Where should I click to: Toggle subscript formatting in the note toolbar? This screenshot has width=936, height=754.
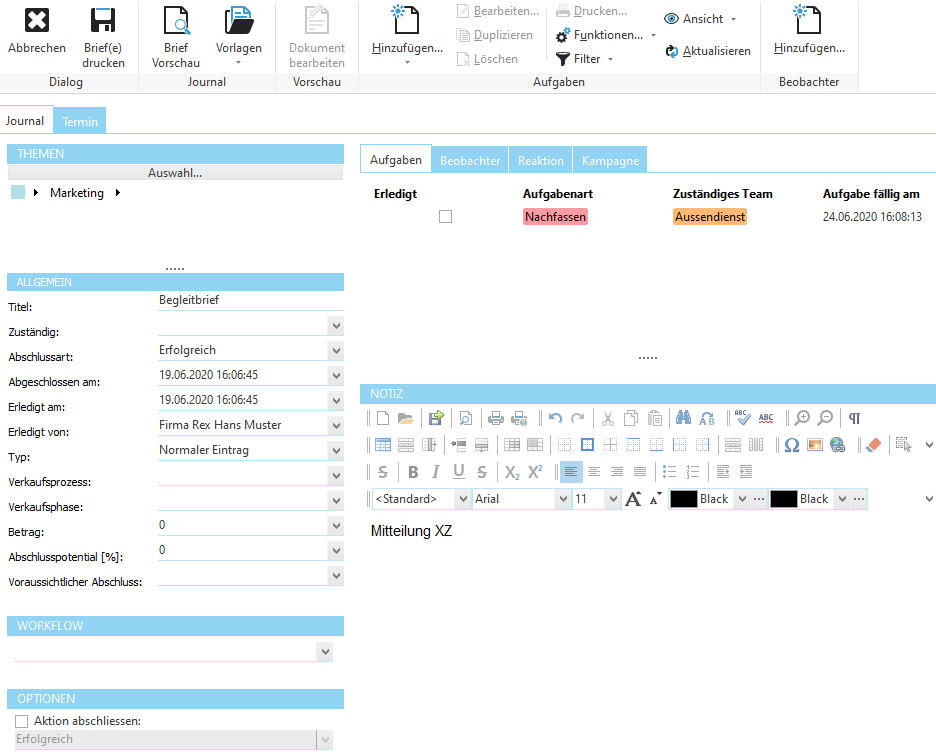click(x=510, y=471)
